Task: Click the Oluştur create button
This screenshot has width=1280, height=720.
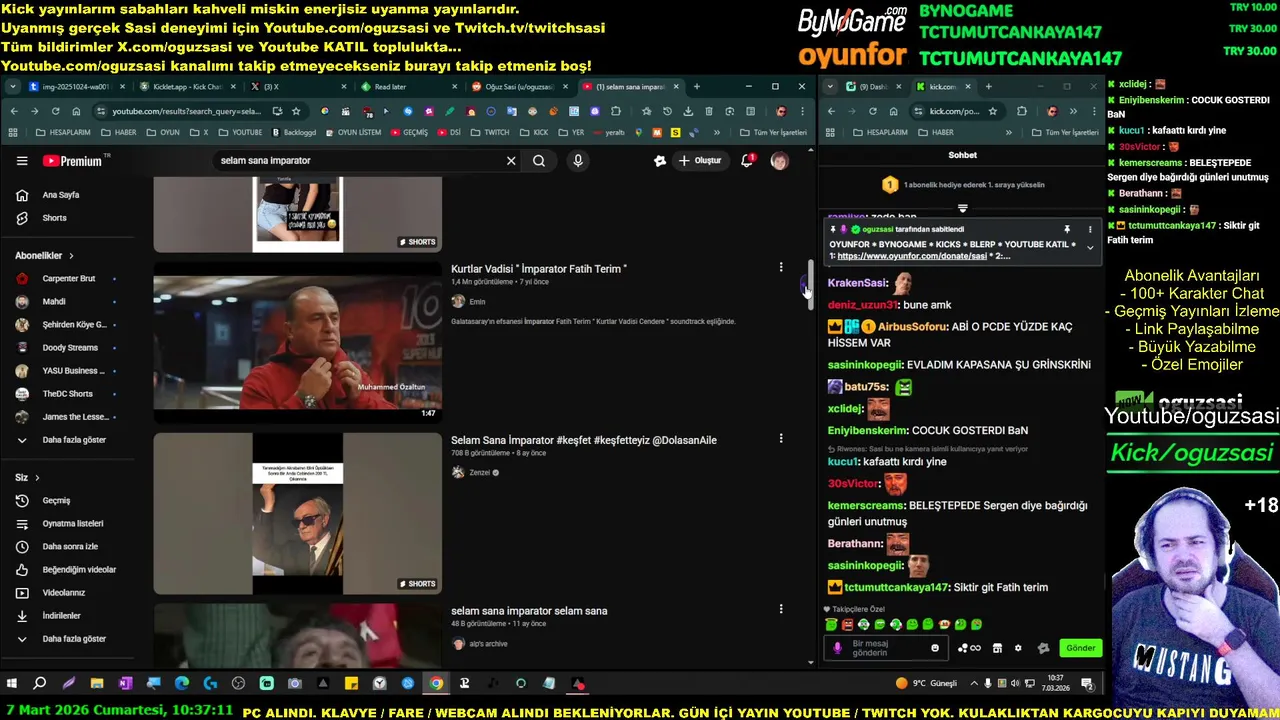Action: 699,161
